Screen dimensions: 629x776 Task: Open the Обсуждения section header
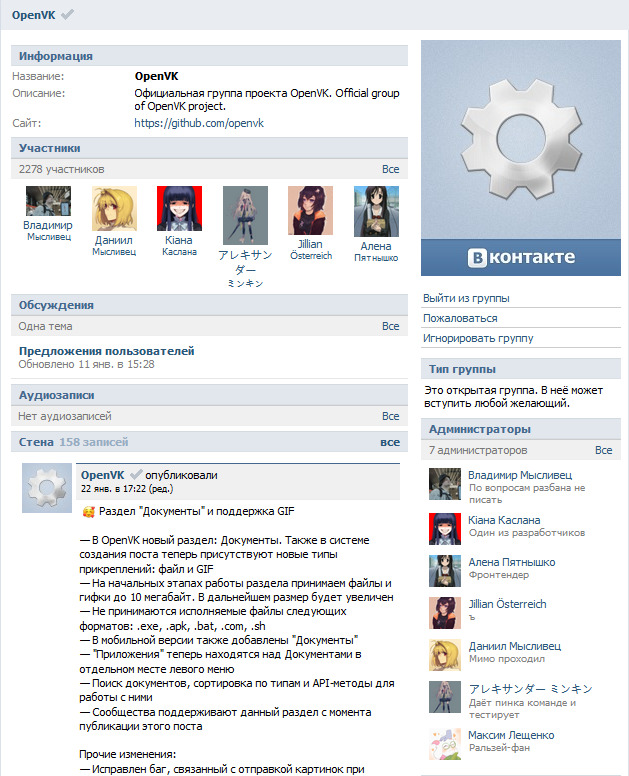[209, 305]
